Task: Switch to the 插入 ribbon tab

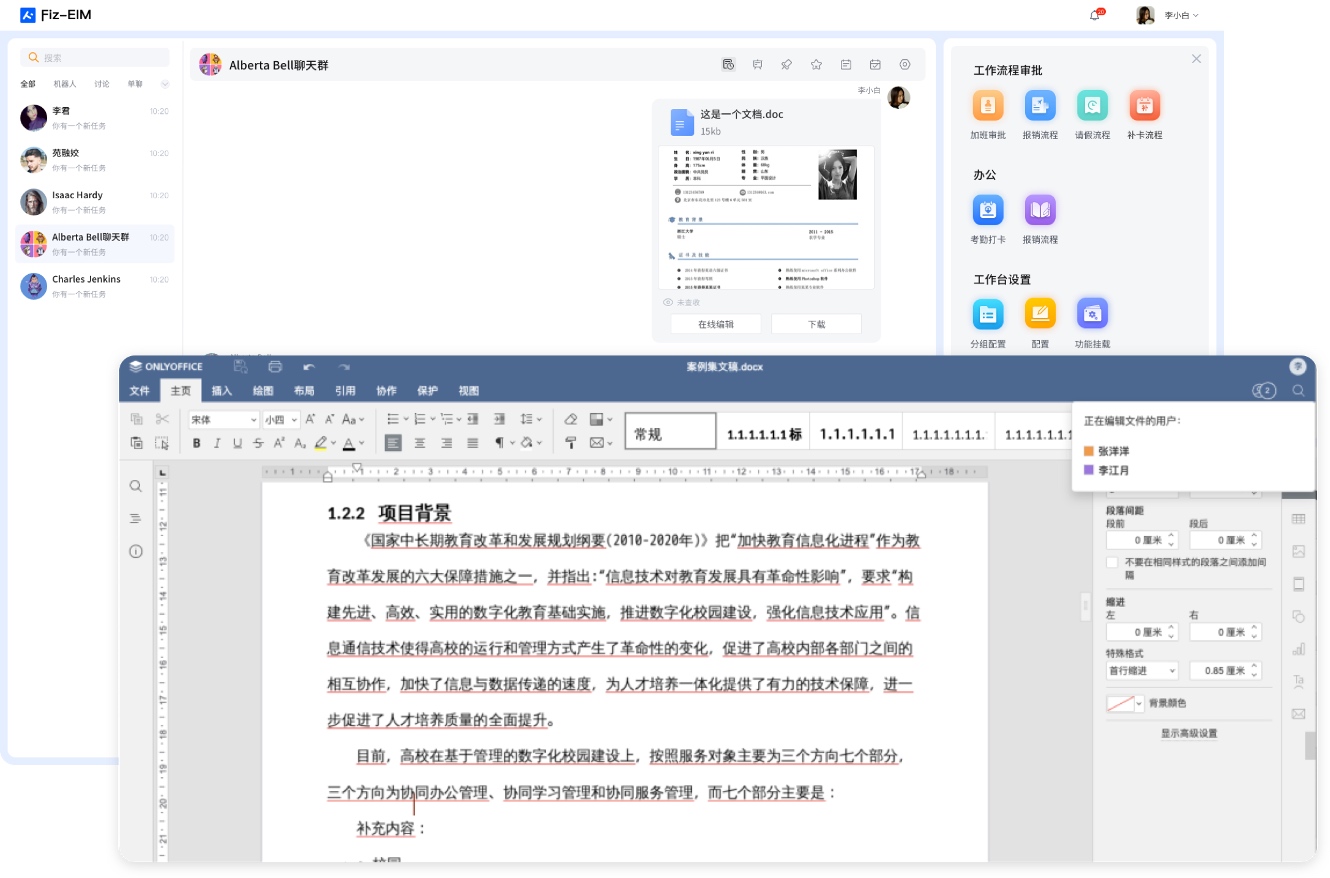Action: click(x=222, y=391)
